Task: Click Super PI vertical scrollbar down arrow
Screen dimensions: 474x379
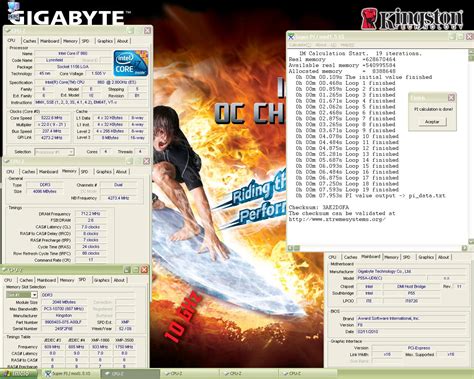Action: tap(471, 241)
